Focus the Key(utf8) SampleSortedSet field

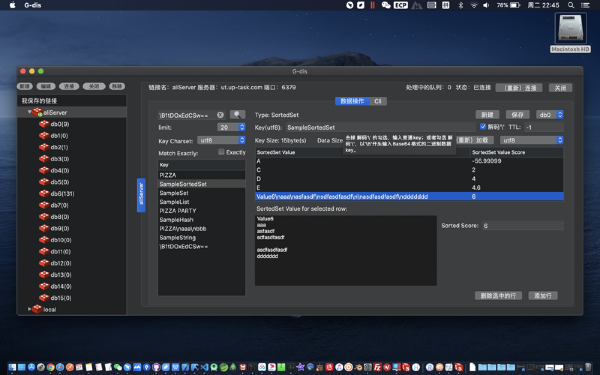coord(380,127)
